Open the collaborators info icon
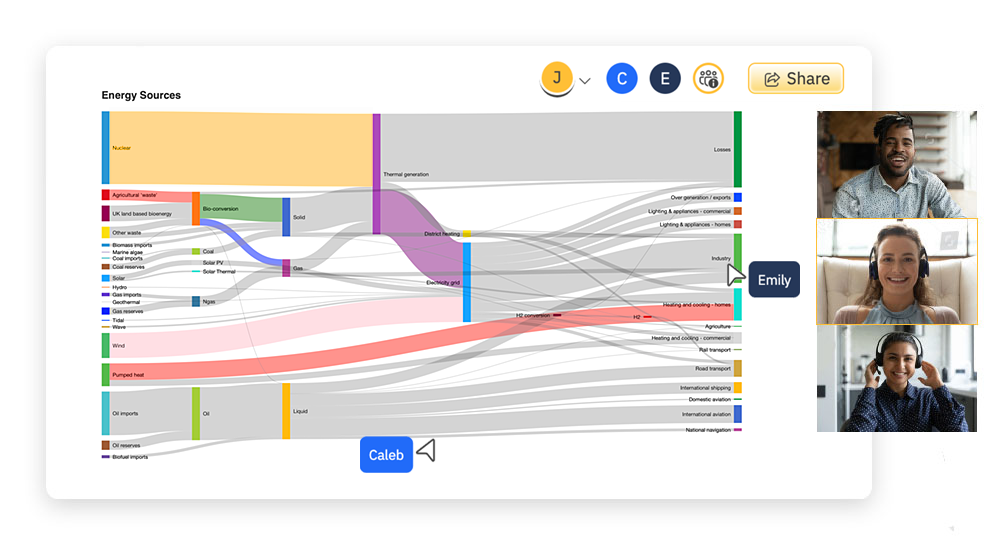Viewport: 1000px width, 550px height. click(x=708, y=78)
